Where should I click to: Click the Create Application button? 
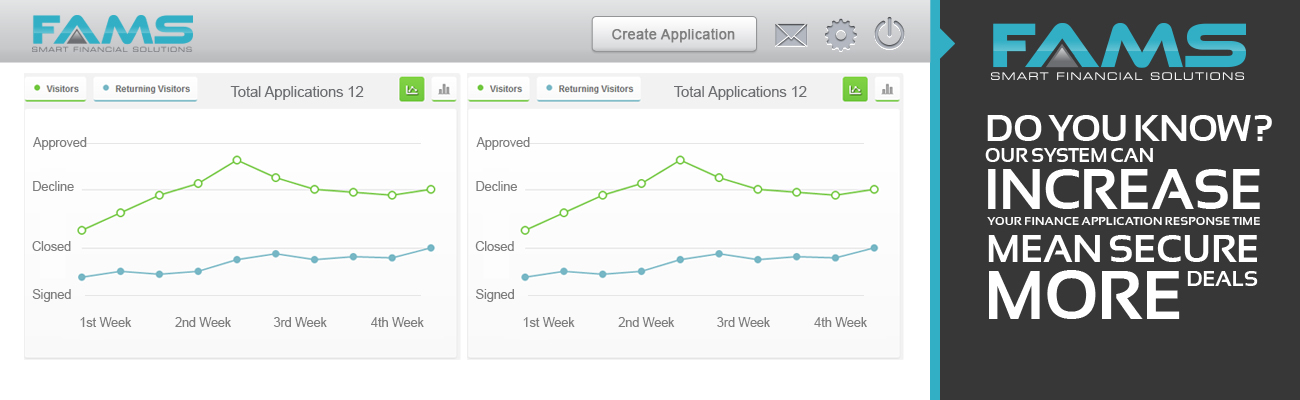673,34
